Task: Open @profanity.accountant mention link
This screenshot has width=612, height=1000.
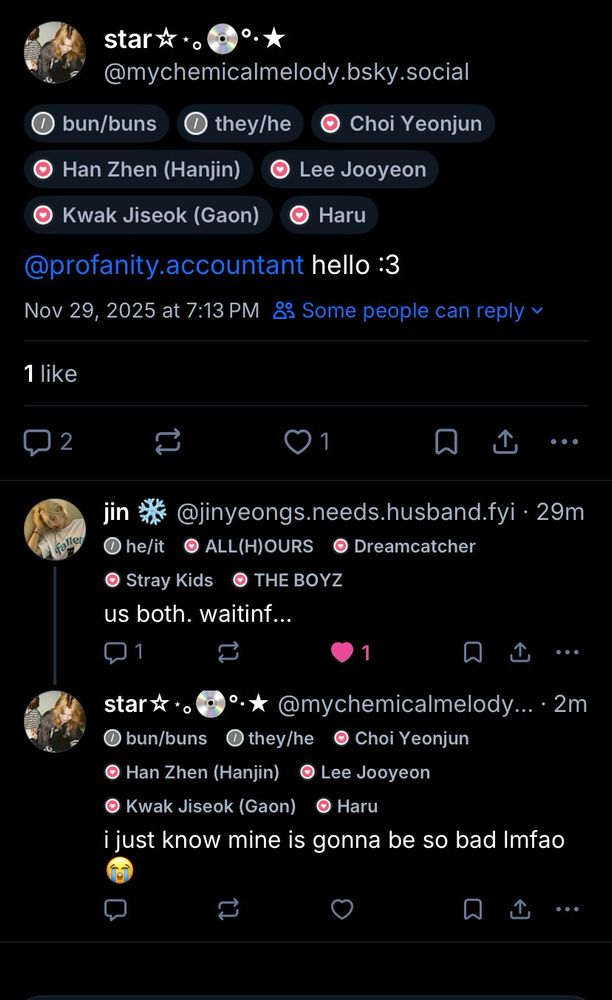Action: coord(164,265)
